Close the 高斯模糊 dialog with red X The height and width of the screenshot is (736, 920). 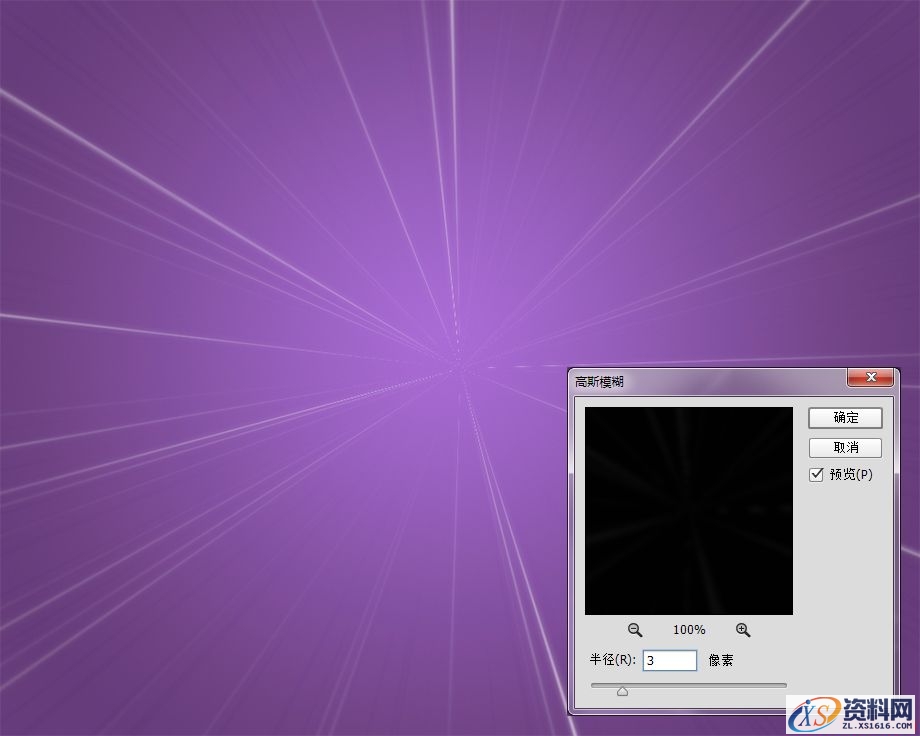coord(870,378)
